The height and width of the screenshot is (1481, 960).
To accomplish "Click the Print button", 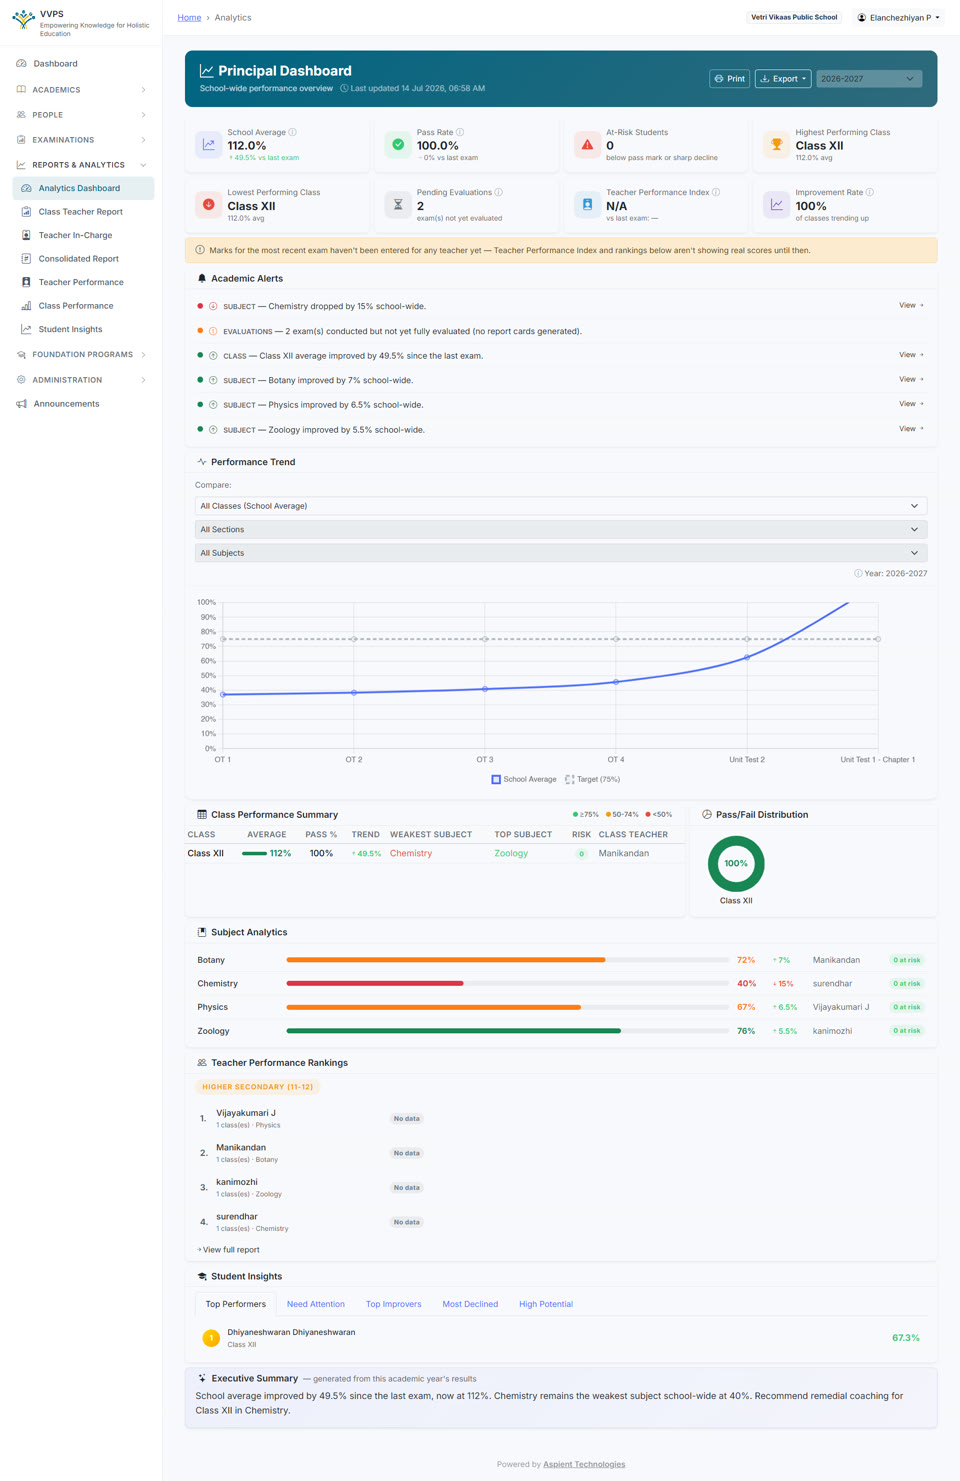I will 729,79.
